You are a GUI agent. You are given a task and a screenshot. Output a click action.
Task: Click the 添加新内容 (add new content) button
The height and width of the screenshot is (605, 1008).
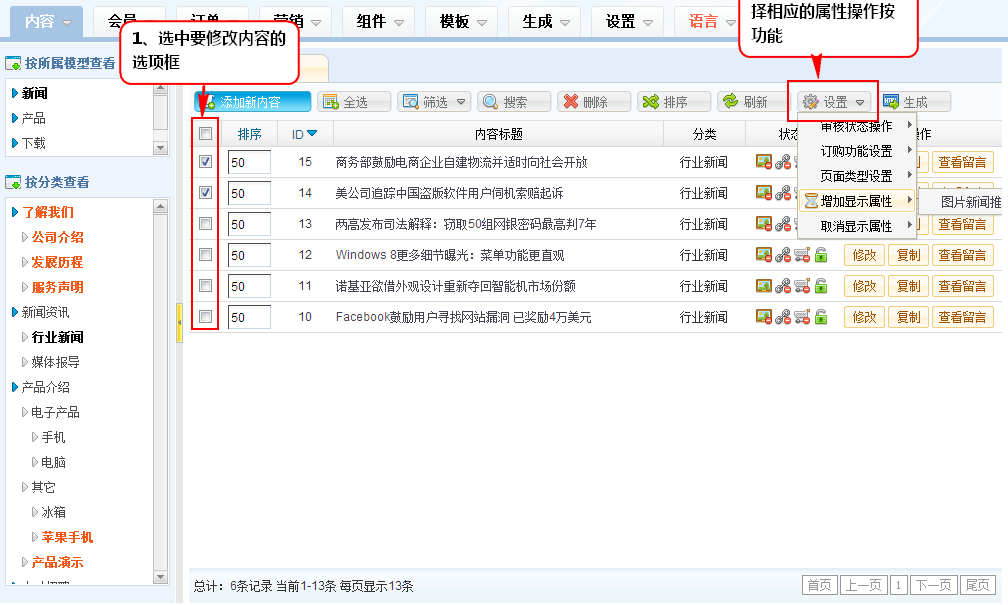pos(239,102)
